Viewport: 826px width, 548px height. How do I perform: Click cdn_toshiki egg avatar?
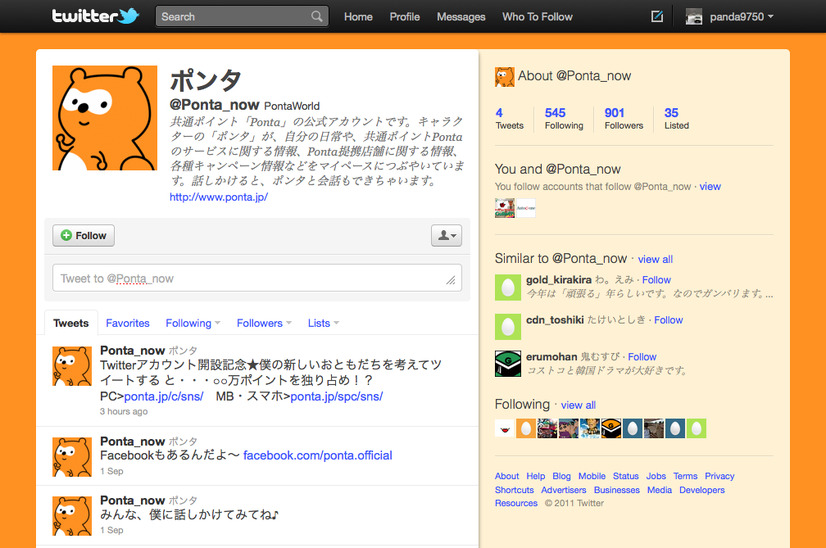(508, 327)
